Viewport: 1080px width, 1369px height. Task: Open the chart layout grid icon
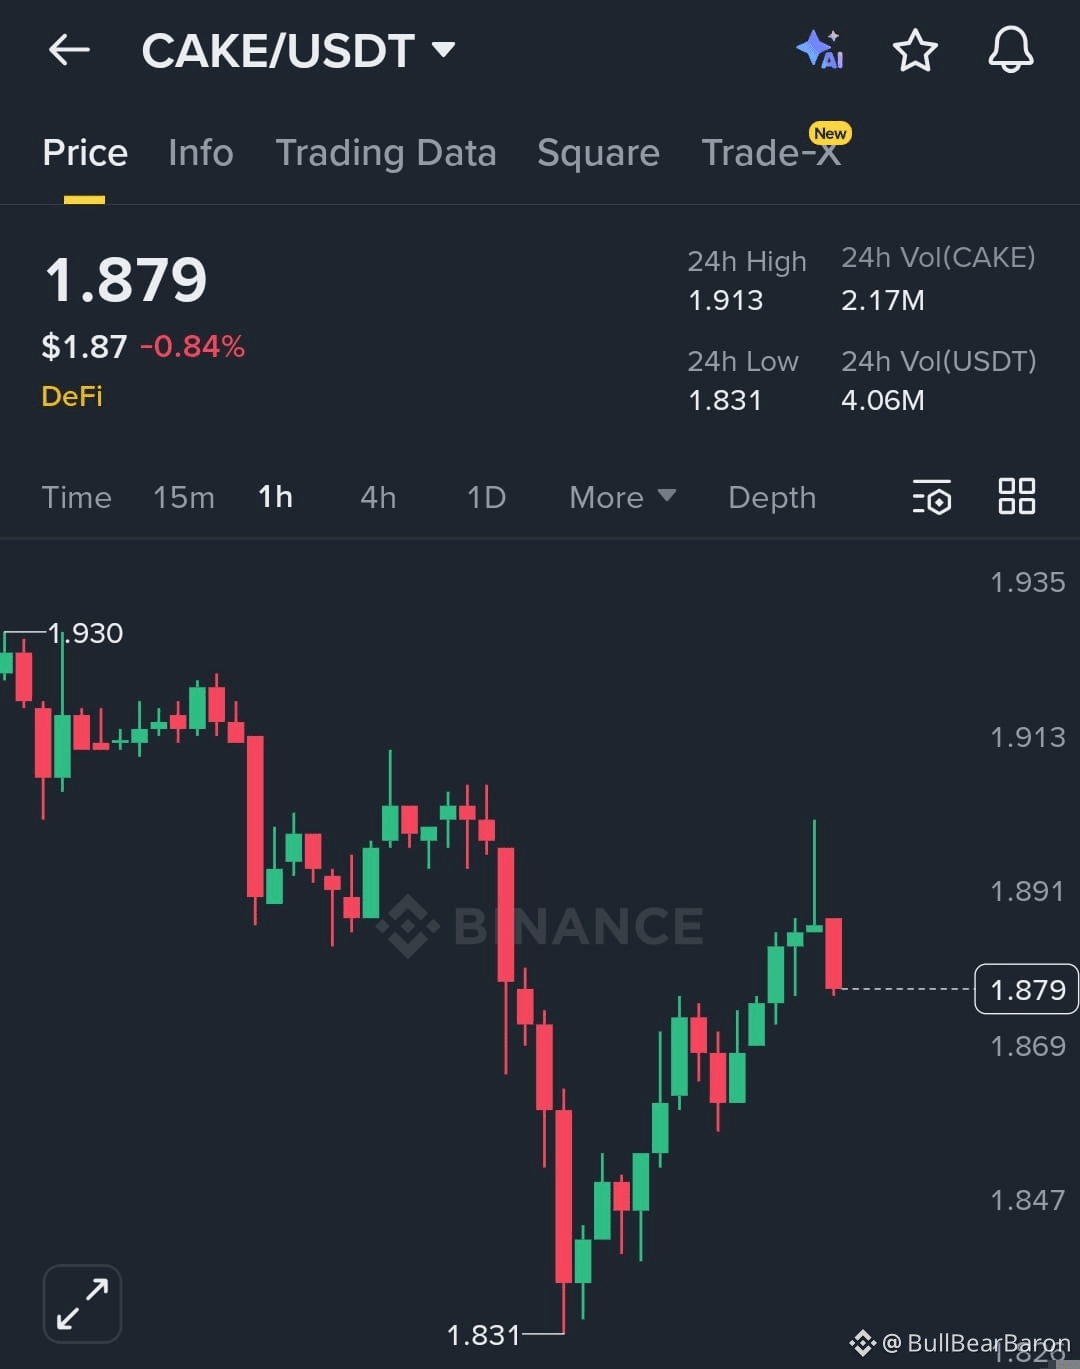(1017, 496)
